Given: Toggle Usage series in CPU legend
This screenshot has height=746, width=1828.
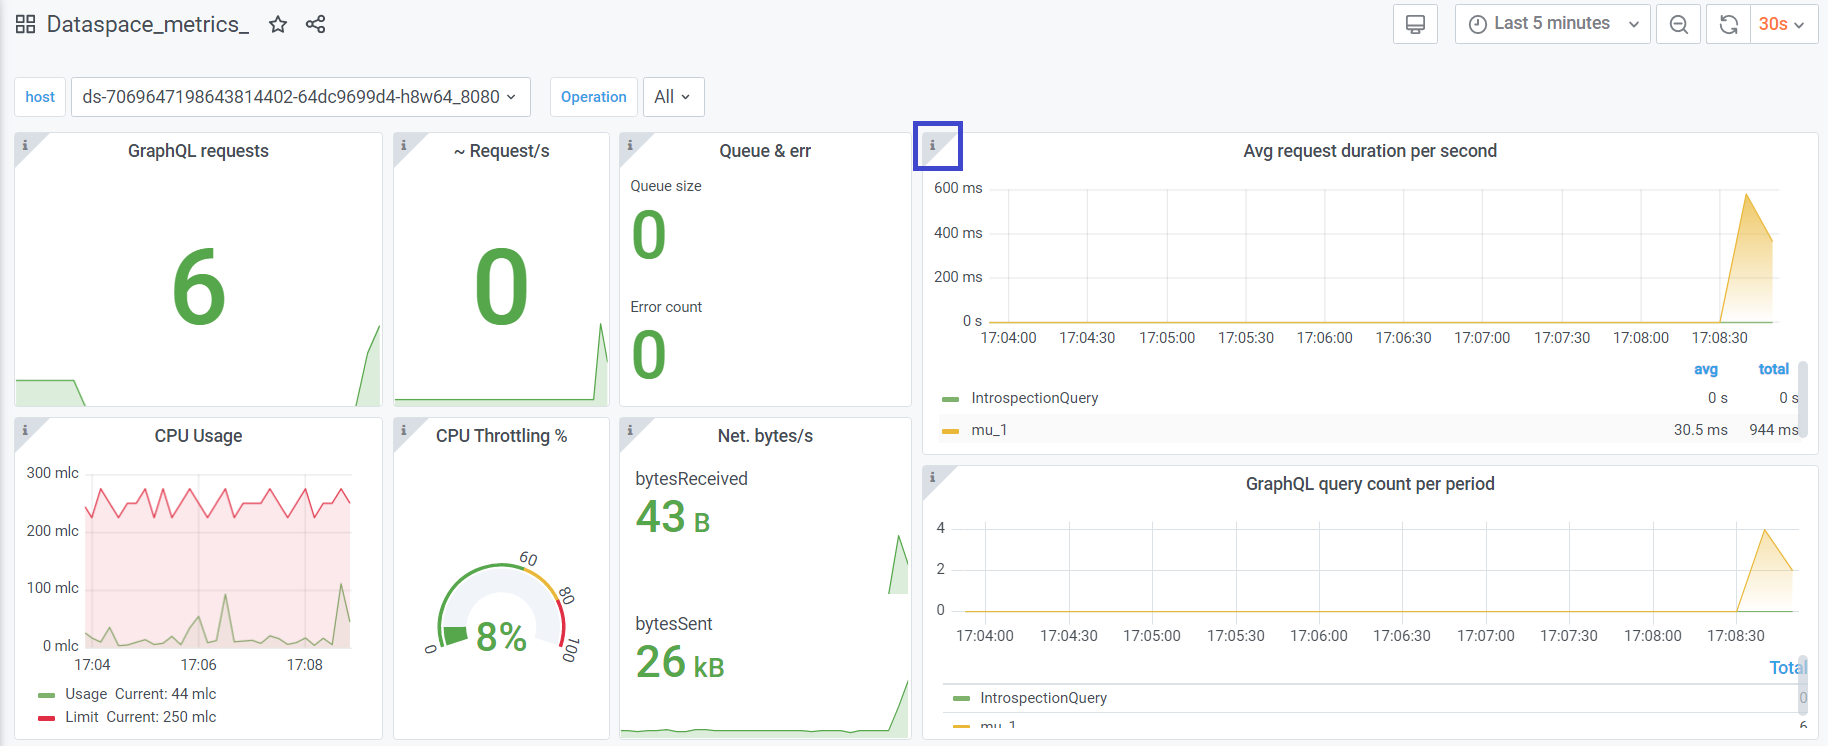Looking at the screenshot, I should (x=86, y=694).
